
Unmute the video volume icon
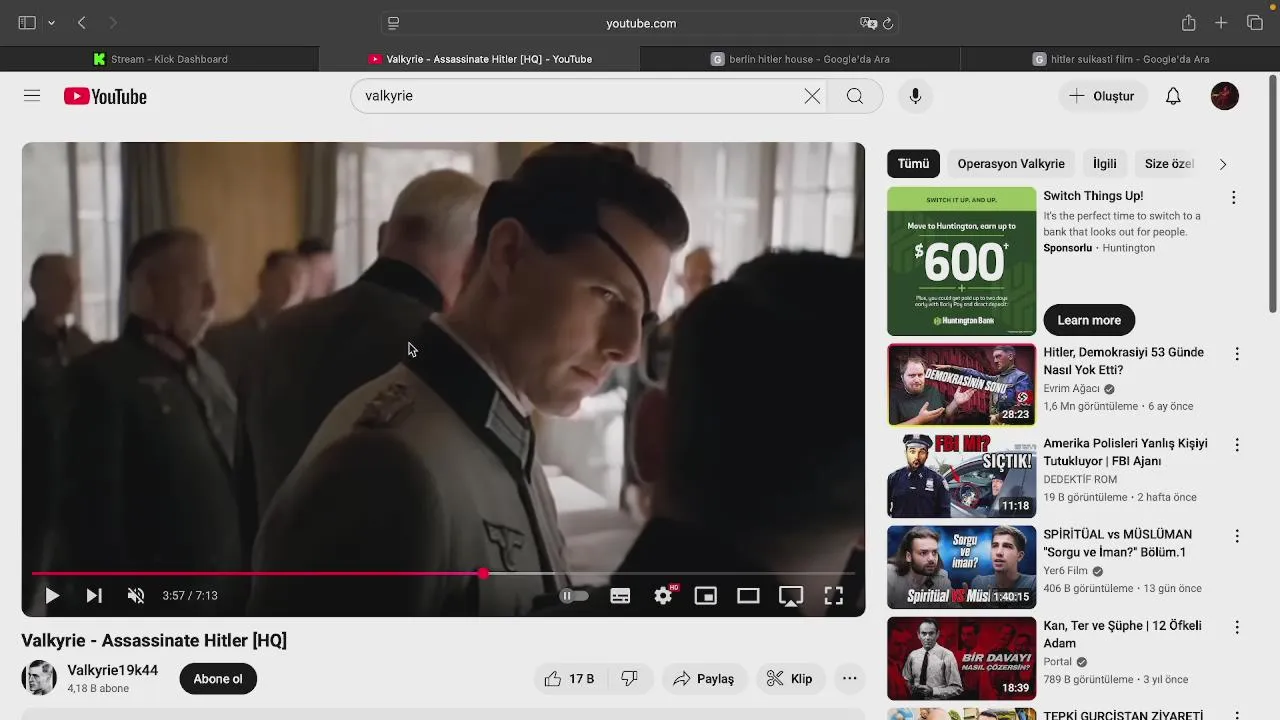point(136,596)
